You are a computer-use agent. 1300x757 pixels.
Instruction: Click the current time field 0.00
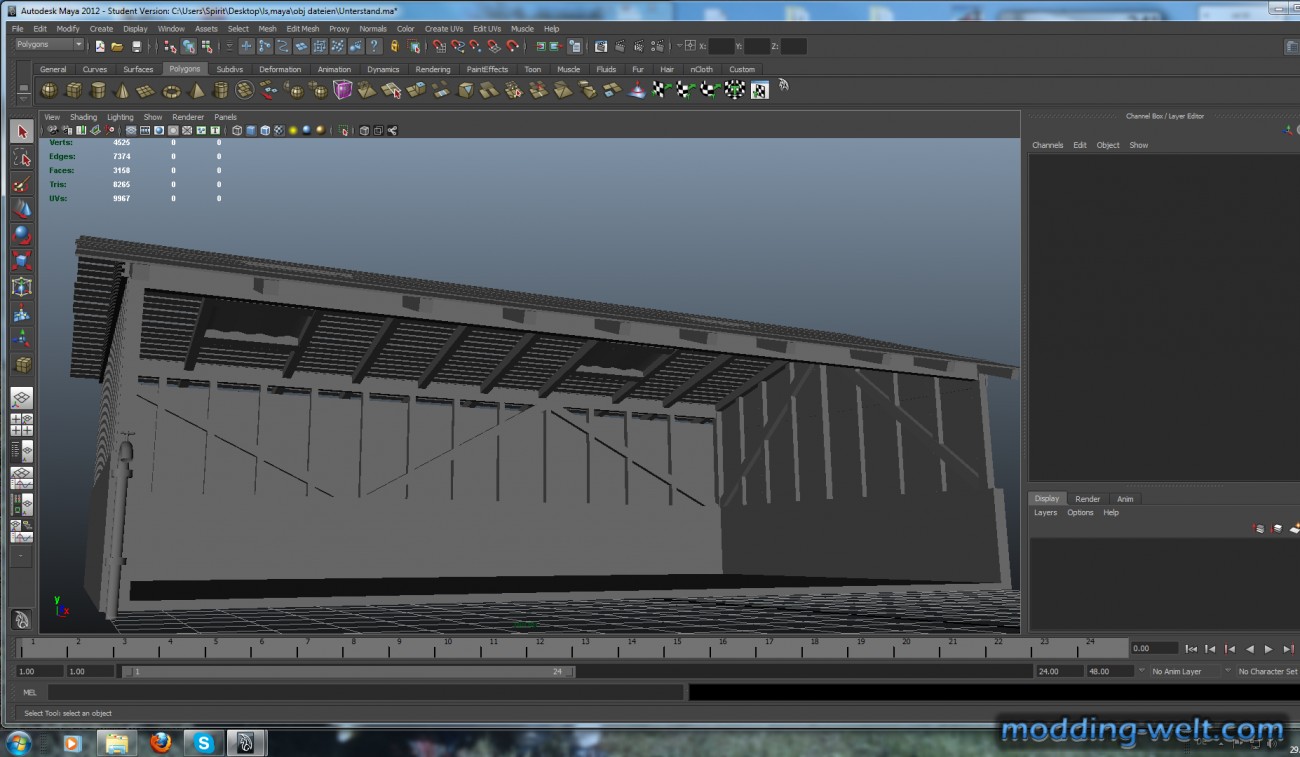pos(1154,649)
